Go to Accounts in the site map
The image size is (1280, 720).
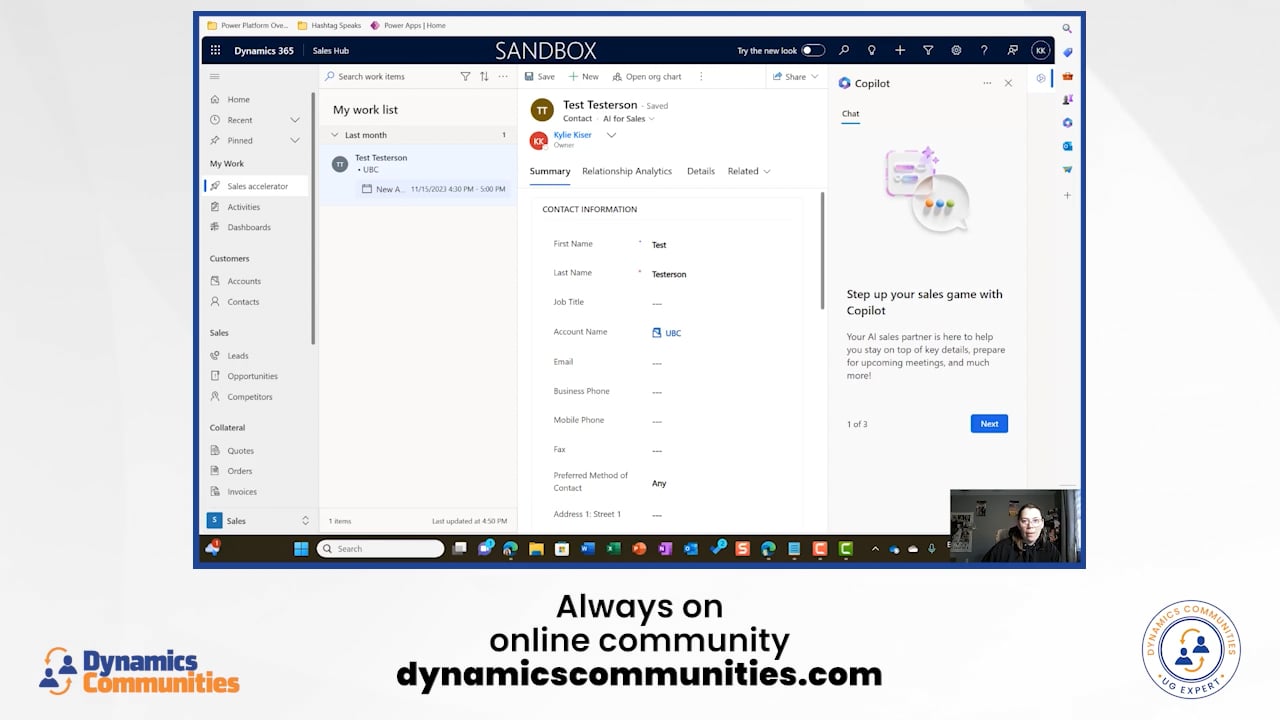click(244, 281)
